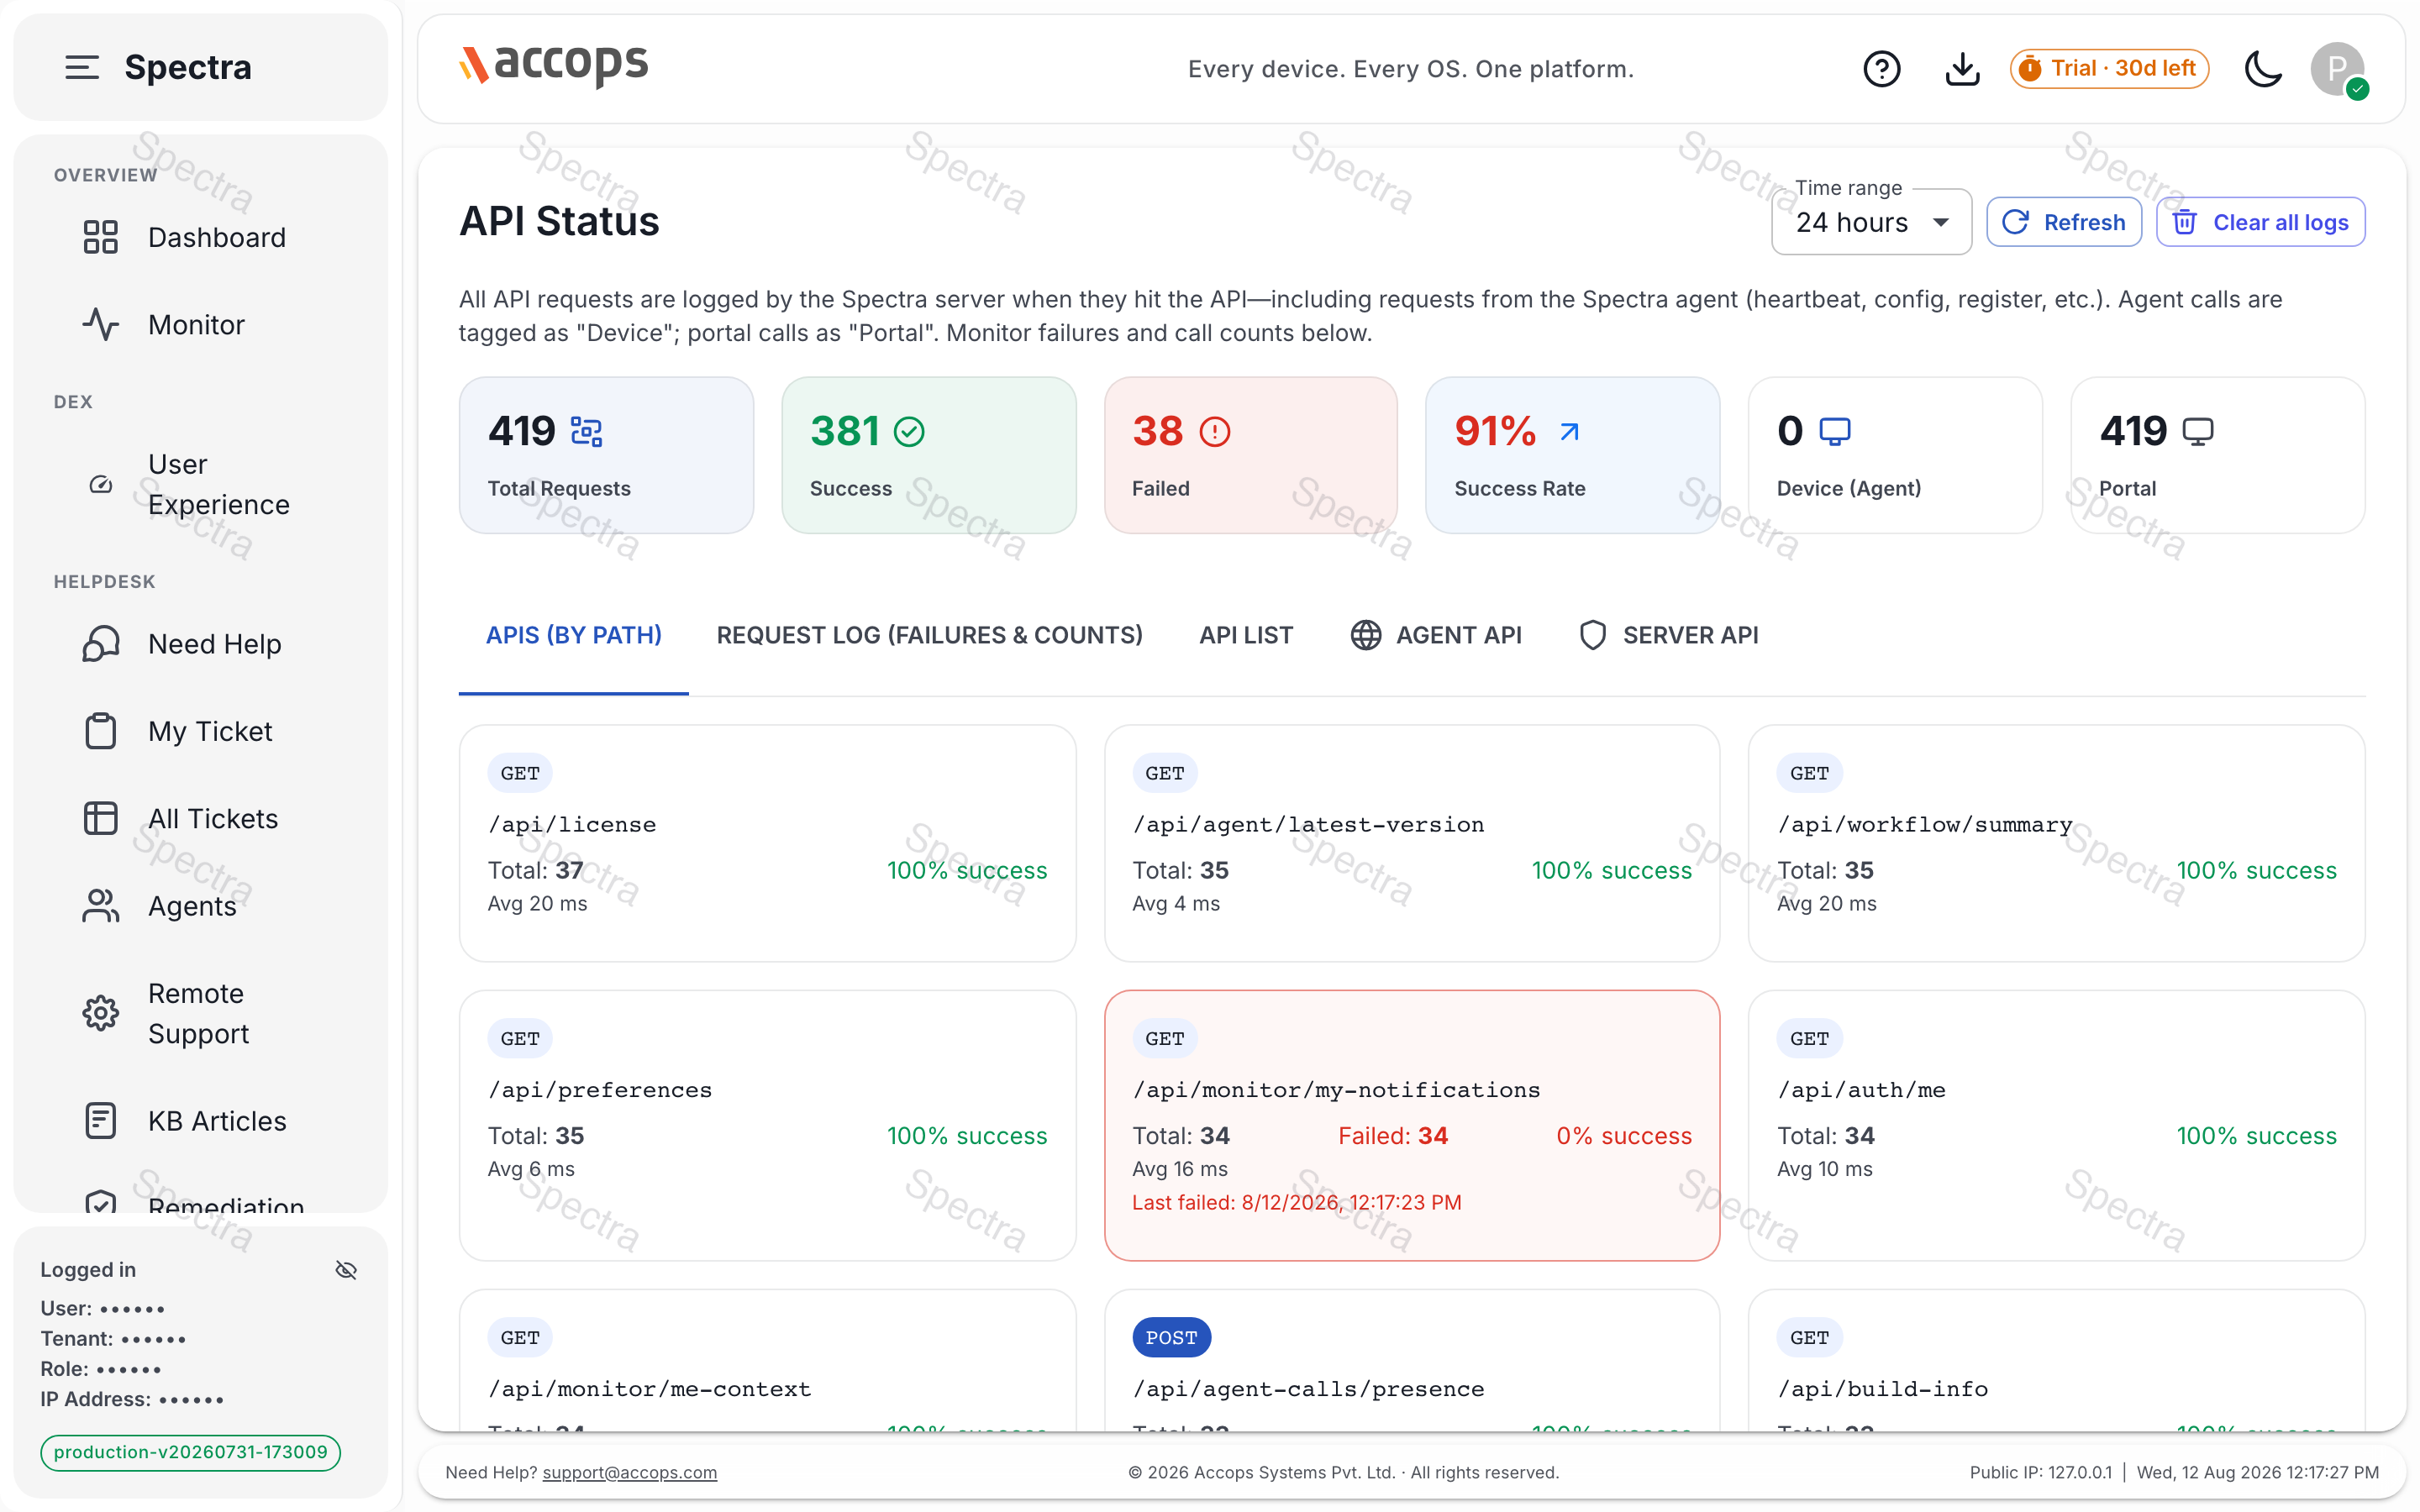Image resolution: width=2420 pixels, height=1512 pixels.
Task: Click the 381 Success card
Action: click(x=929, y=455)
